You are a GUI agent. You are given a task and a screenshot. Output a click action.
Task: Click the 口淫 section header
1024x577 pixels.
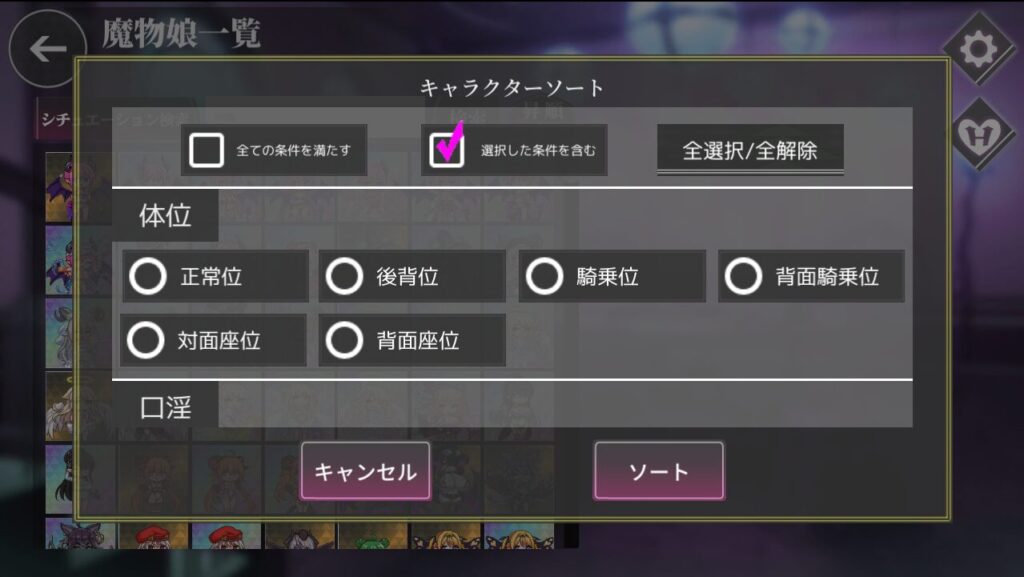[x=165, y=407]
